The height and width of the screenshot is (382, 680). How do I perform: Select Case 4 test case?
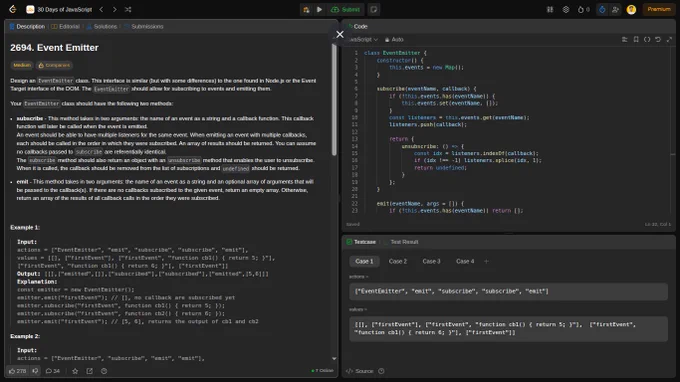coord(465,261)
